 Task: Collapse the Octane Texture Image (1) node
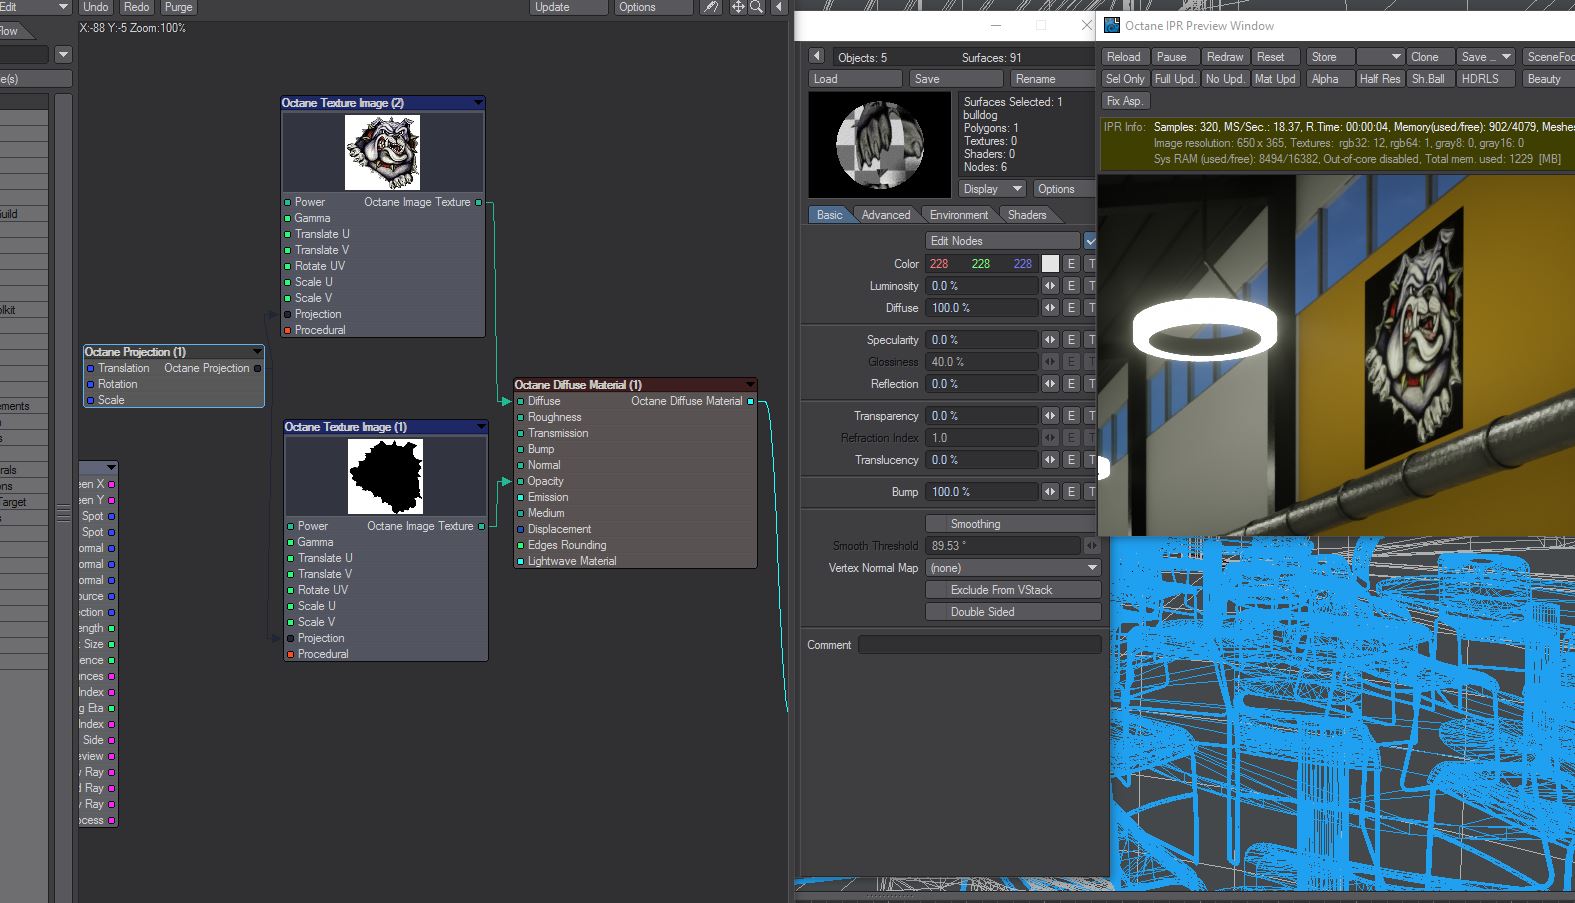tap(481, 427)
